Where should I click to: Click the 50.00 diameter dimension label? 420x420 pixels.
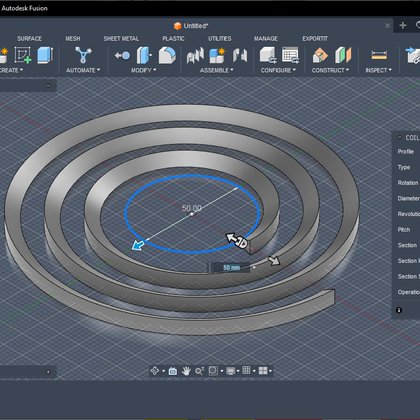coord(191,208)
